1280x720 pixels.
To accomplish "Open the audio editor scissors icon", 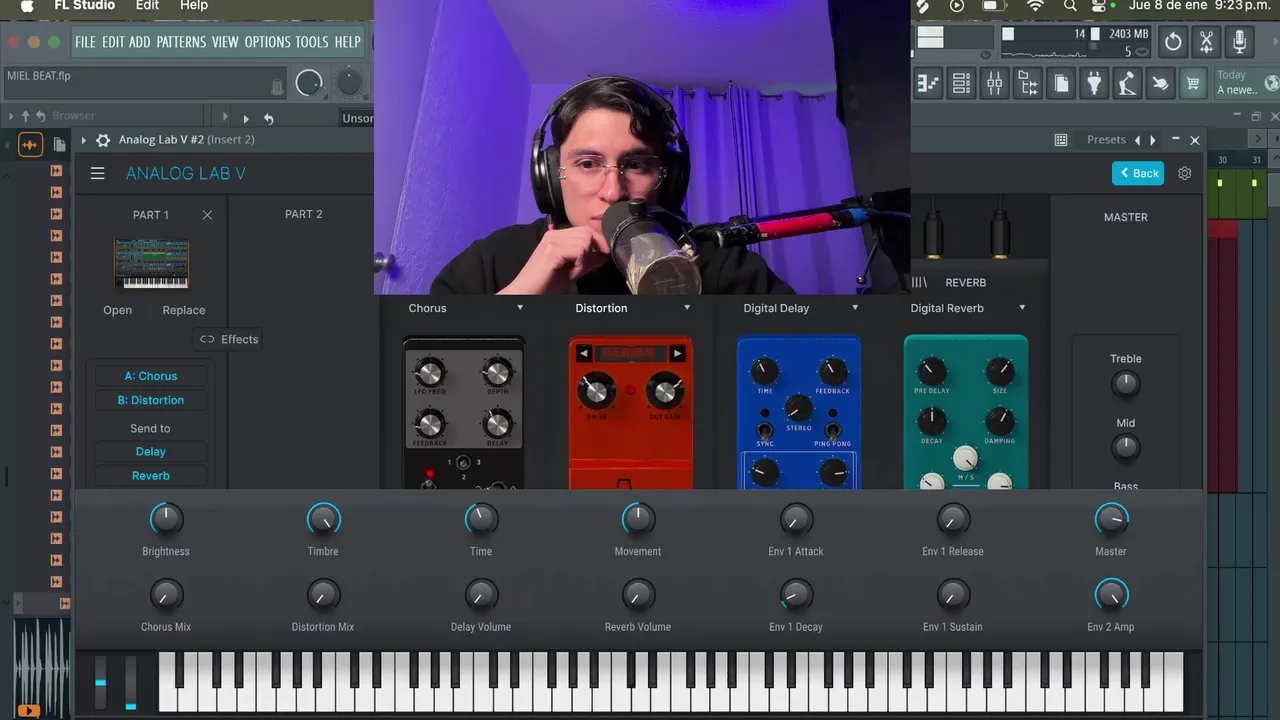I will tap(1206, 42).
